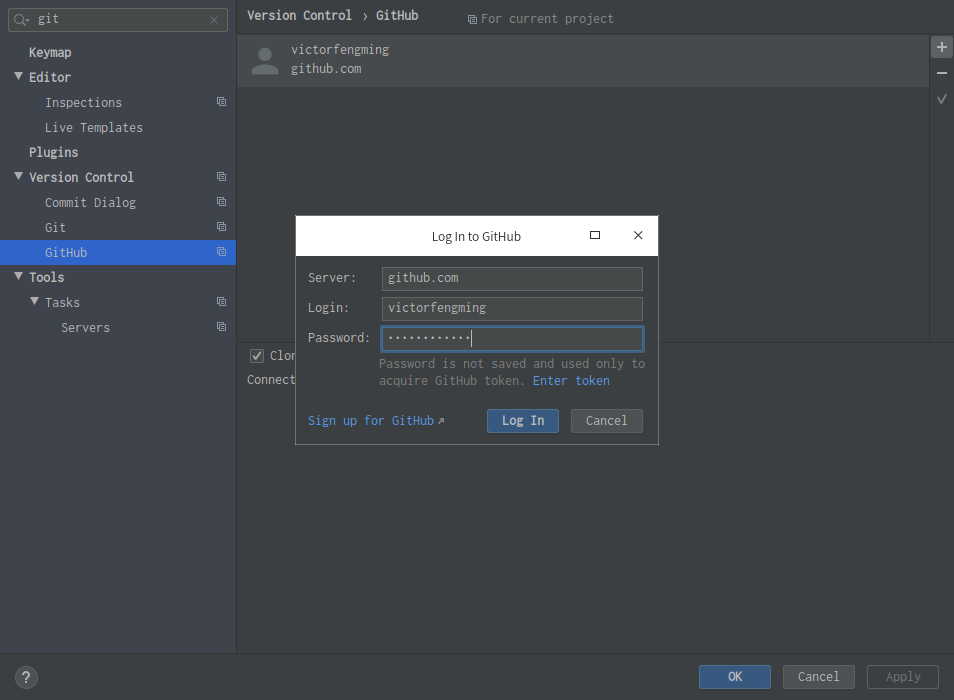Close the Log In to GitHub dialog
The image size is (954, 700).
click(638, 235)
